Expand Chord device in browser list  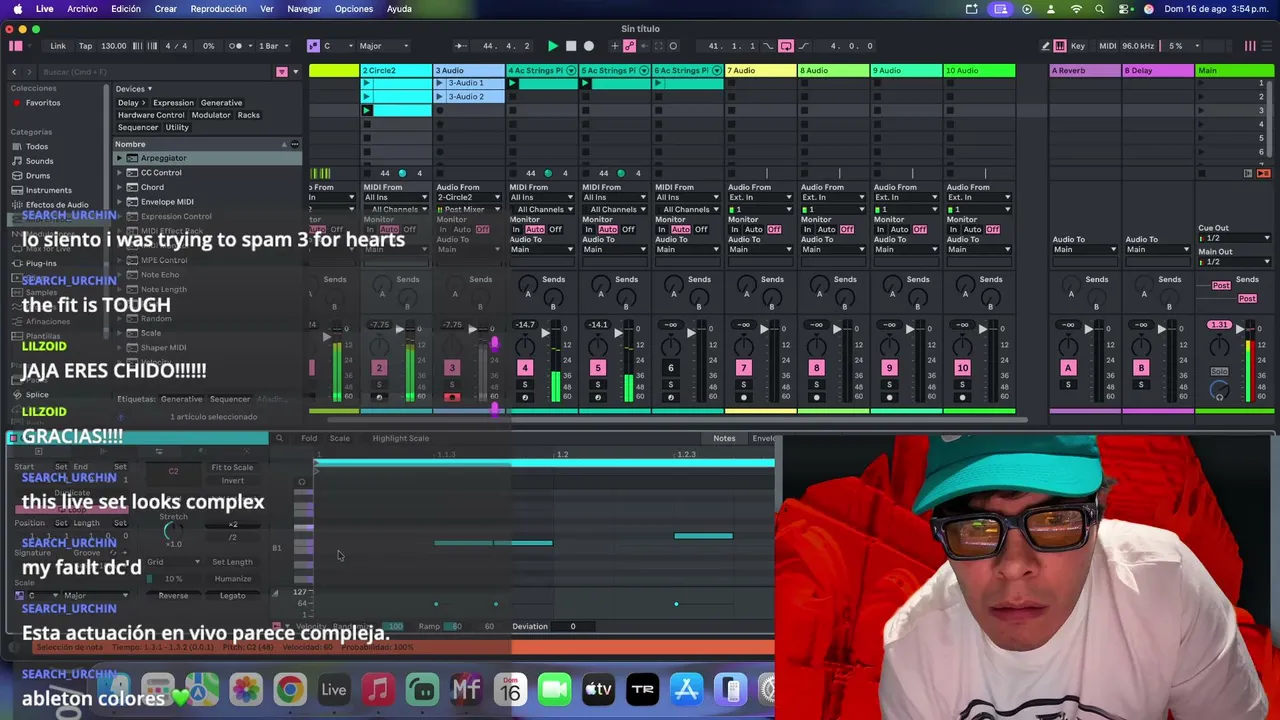click(119, 187)
